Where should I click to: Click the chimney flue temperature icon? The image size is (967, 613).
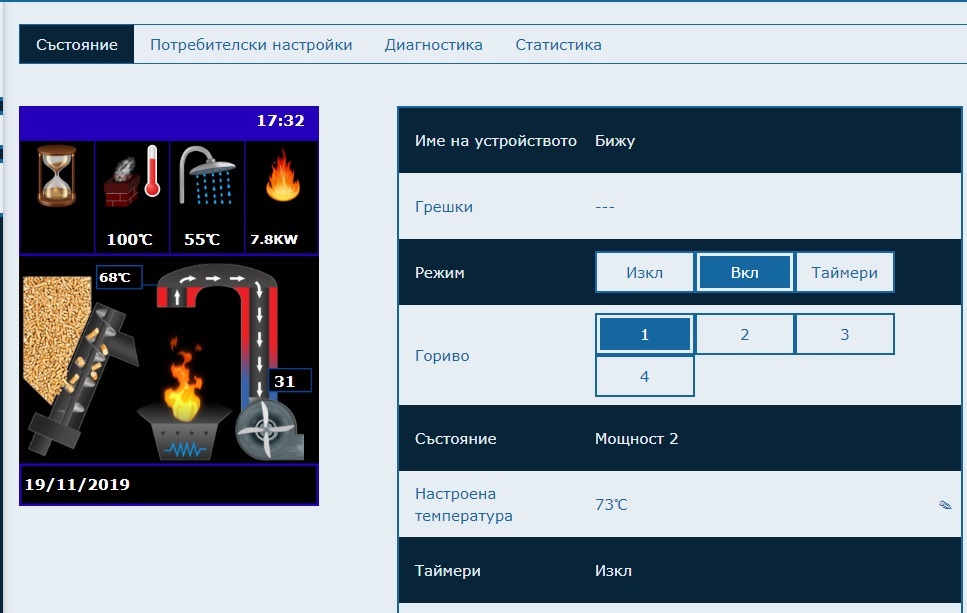(x=132, y=178)
